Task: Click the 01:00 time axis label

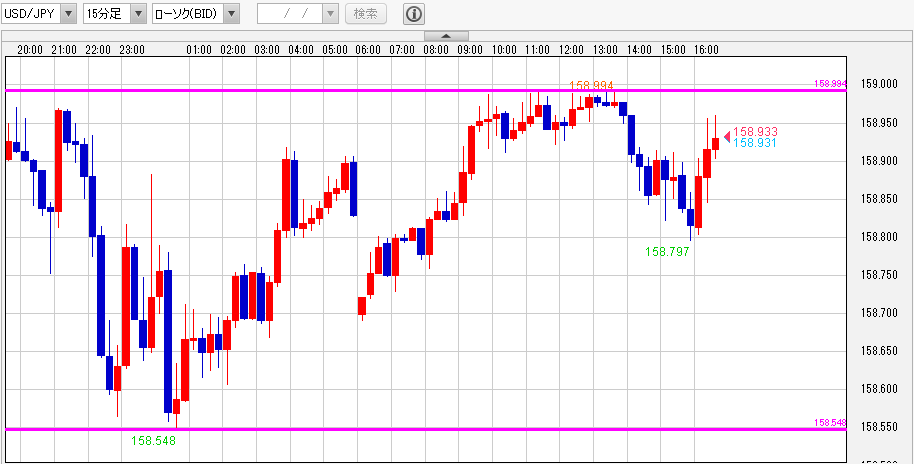Action: 199,50
